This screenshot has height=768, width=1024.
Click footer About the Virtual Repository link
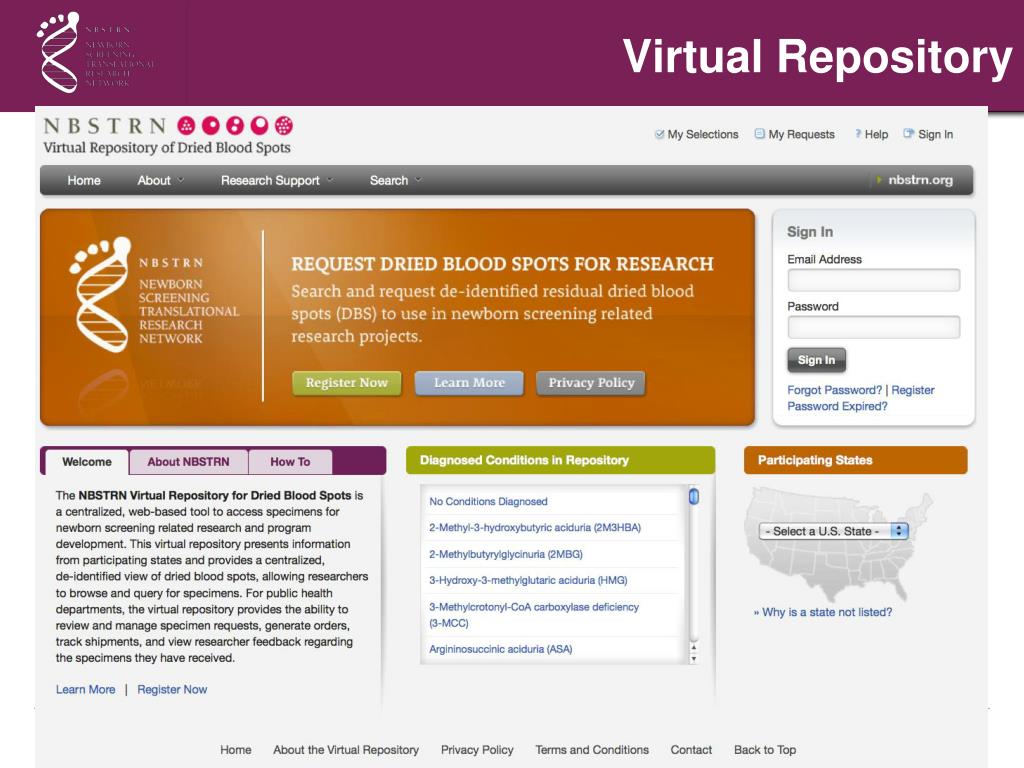point(346,750)
